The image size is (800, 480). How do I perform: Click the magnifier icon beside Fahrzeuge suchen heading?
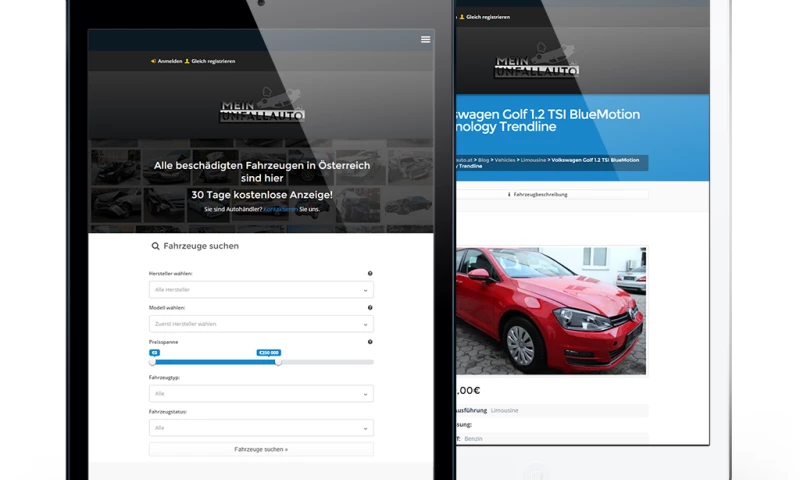coord(156,246)
